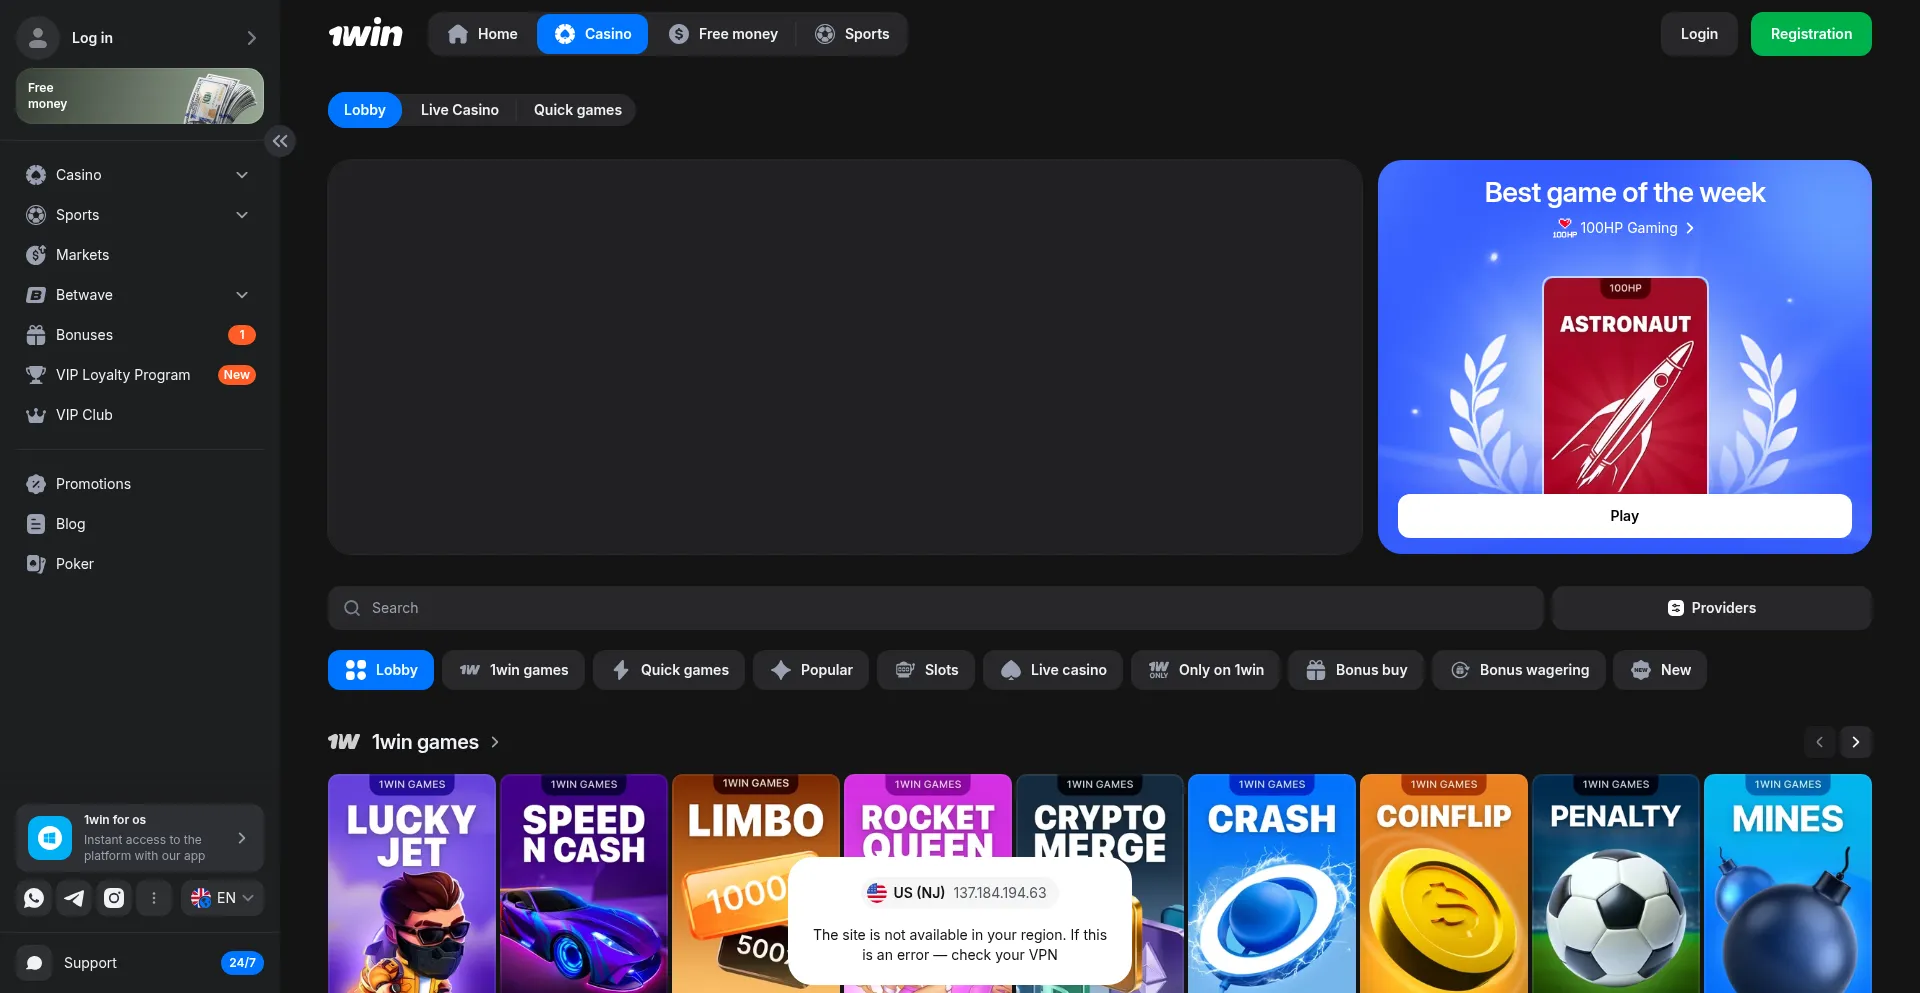1920x993 pixels.
Task: Show next 1win games with right arrow
Action: tap(1856, 742)
